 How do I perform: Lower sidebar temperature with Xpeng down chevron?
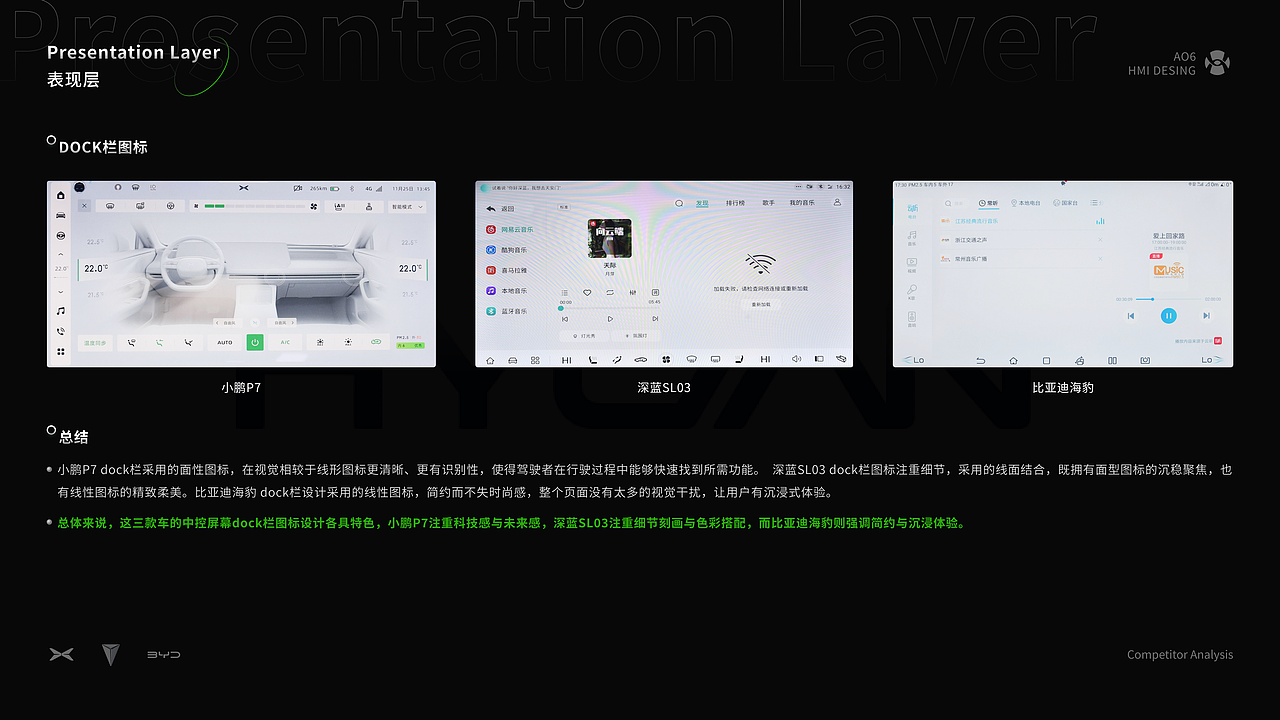[x=60, y=292]
